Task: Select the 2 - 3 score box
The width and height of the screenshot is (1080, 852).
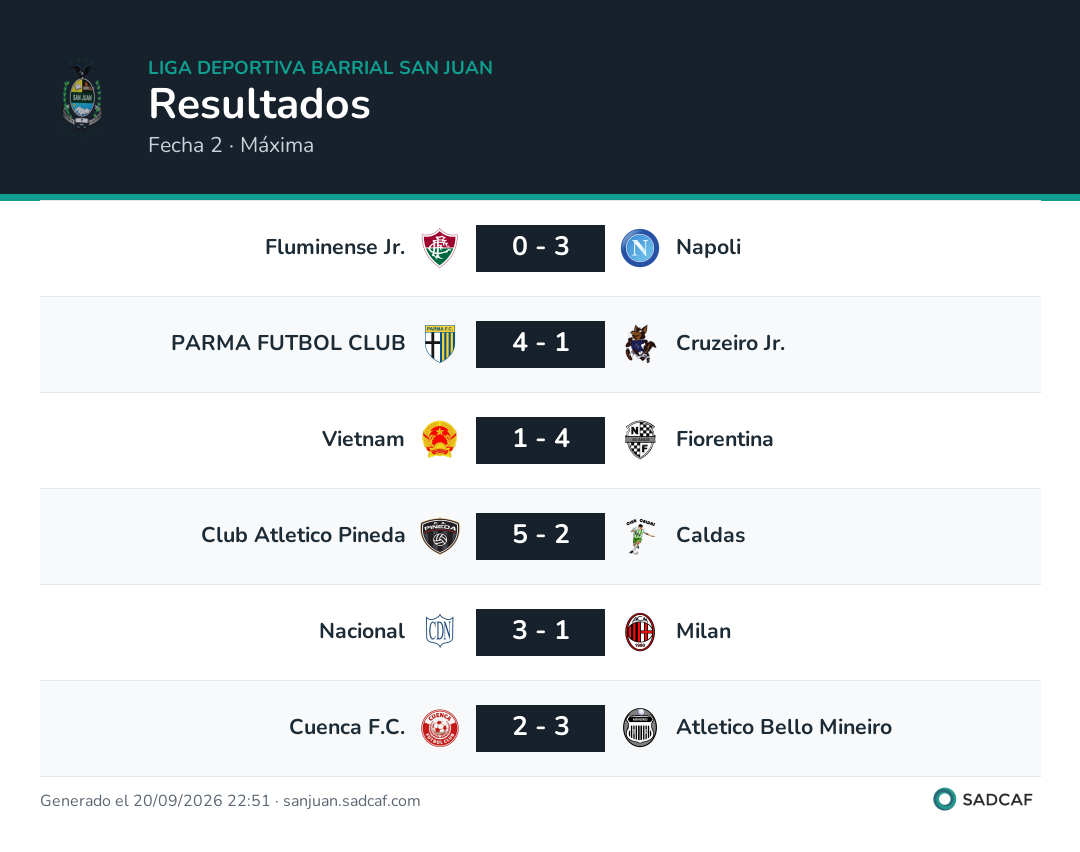Action: [x=540, y=728]
